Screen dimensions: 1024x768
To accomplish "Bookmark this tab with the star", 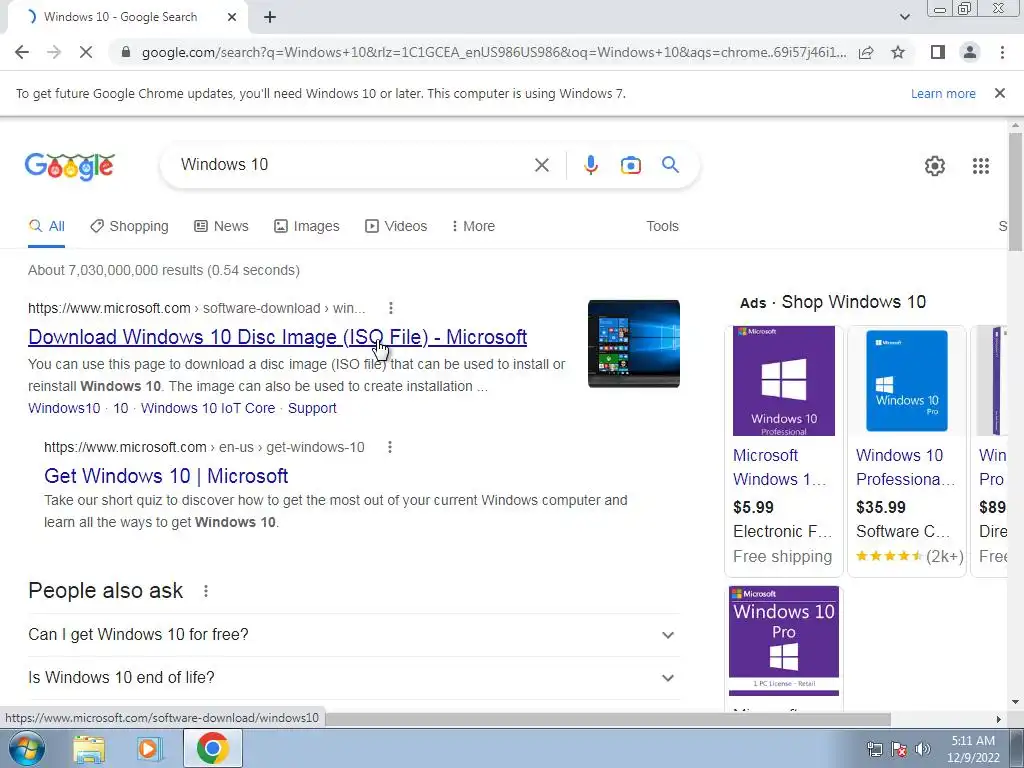I will (898, 52).
